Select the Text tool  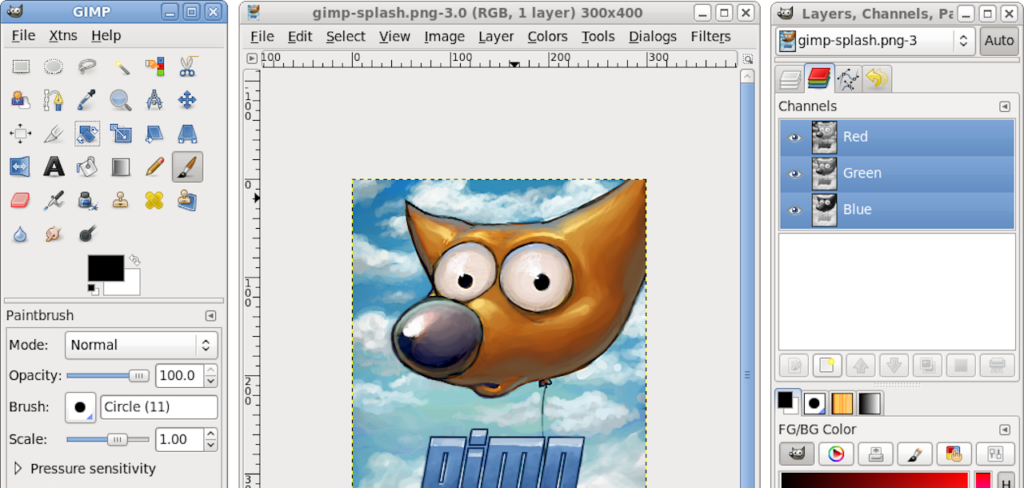point(54,167)
